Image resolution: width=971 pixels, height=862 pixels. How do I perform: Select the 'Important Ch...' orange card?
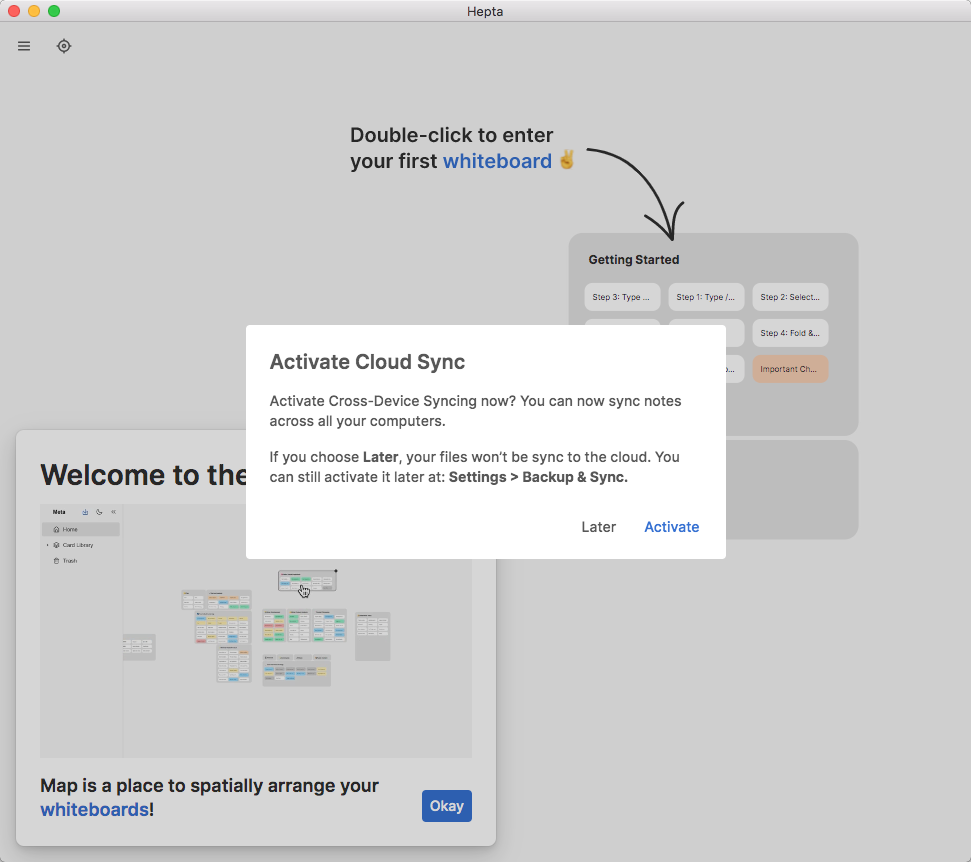click(x=790, y=369)
